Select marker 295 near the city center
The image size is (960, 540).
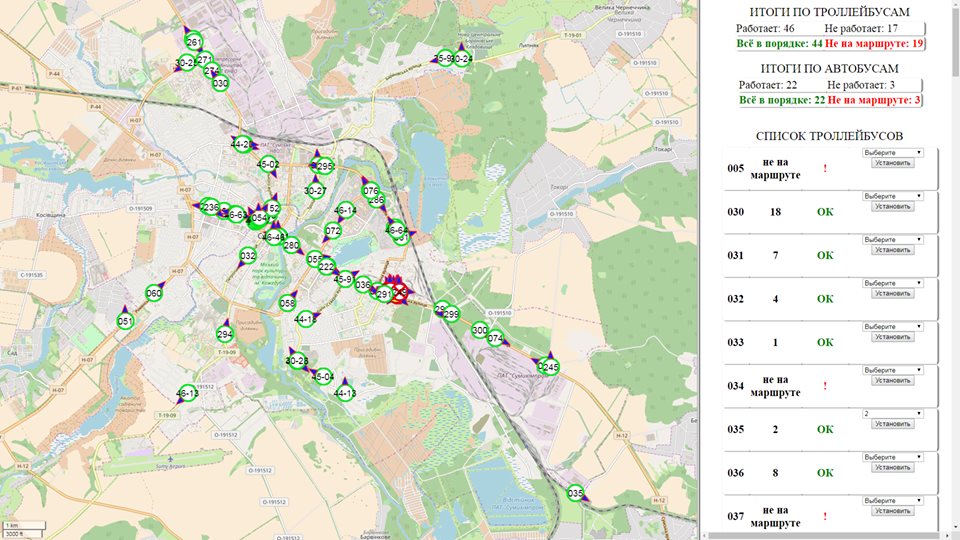pyautogui.click(x=325, y=166)
